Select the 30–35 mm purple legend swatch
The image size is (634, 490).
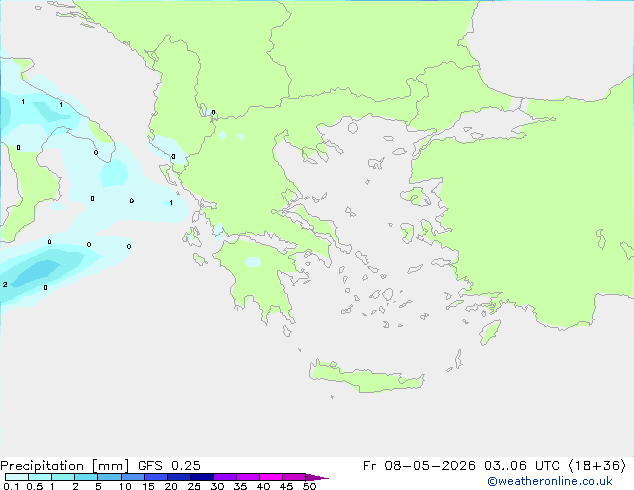(224, 477)
